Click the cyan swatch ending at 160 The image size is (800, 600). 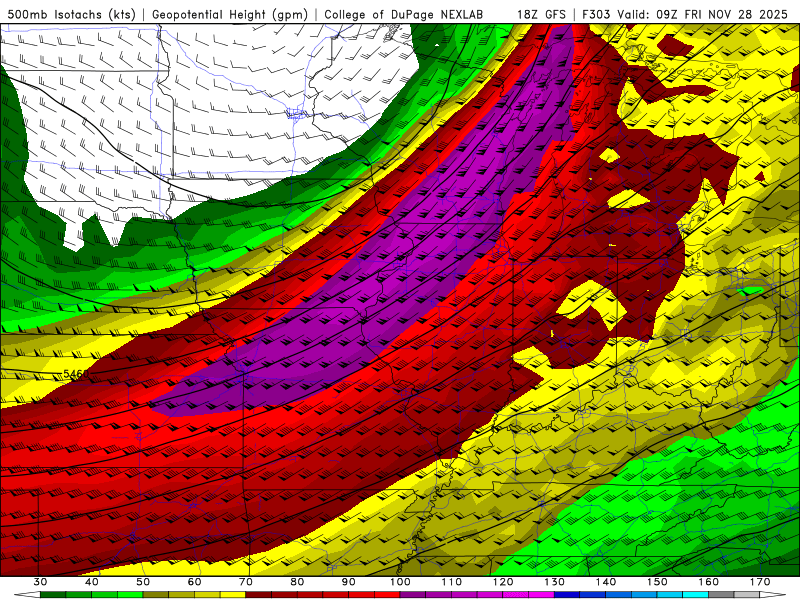pyautogui.click(x=696, y=595)
